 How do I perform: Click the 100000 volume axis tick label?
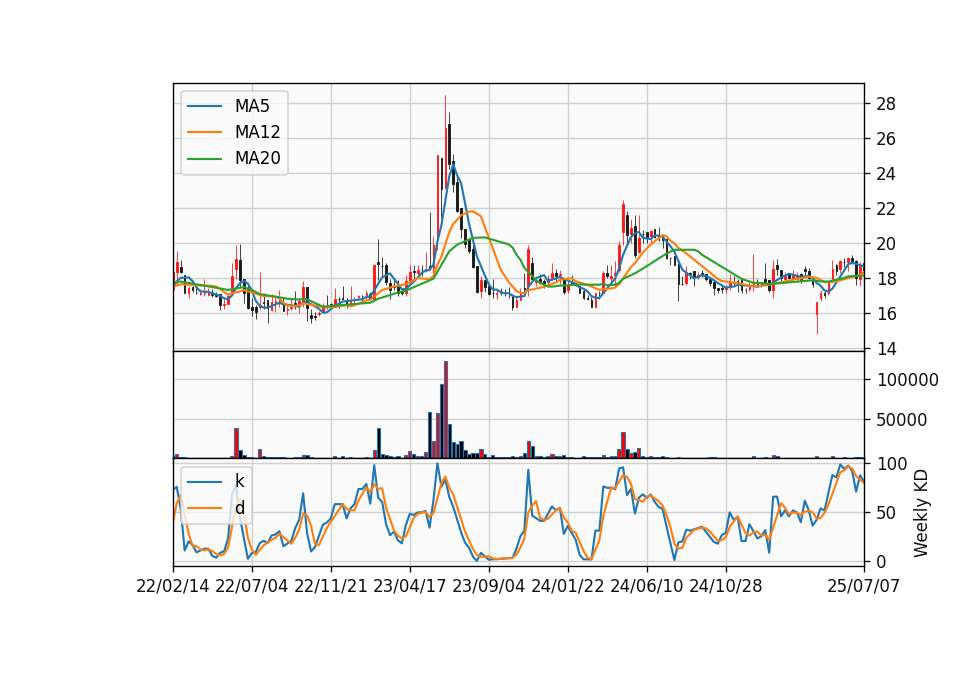point(907,380)
